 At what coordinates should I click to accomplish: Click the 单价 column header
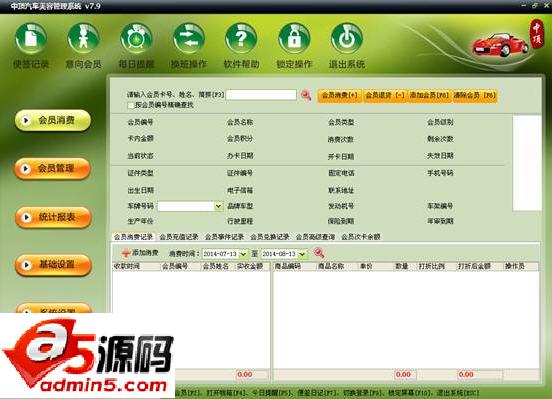pos(375,267)
